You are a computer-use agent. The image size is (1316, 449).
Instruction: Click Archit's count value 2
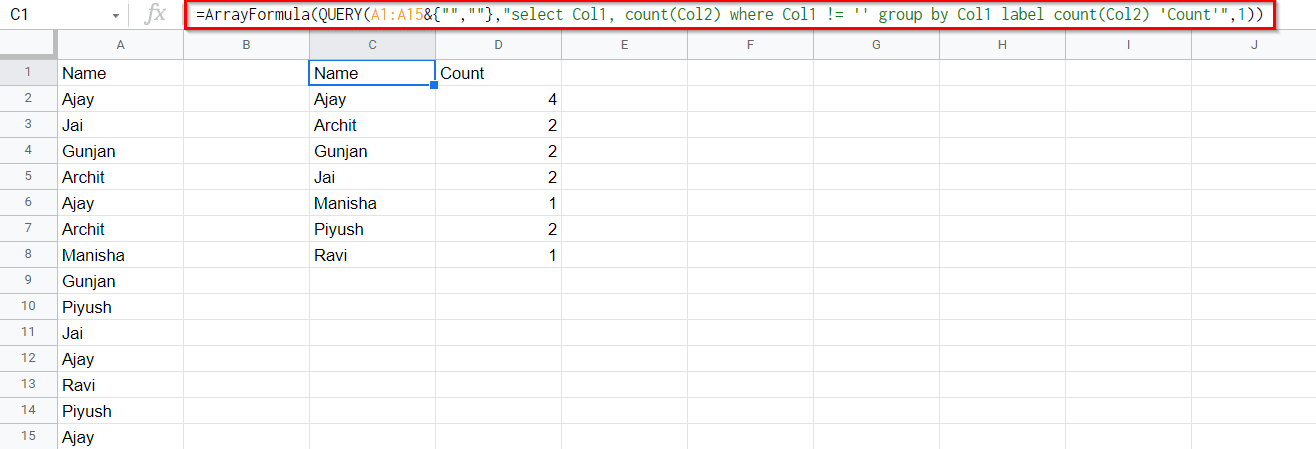pos(498,125)
